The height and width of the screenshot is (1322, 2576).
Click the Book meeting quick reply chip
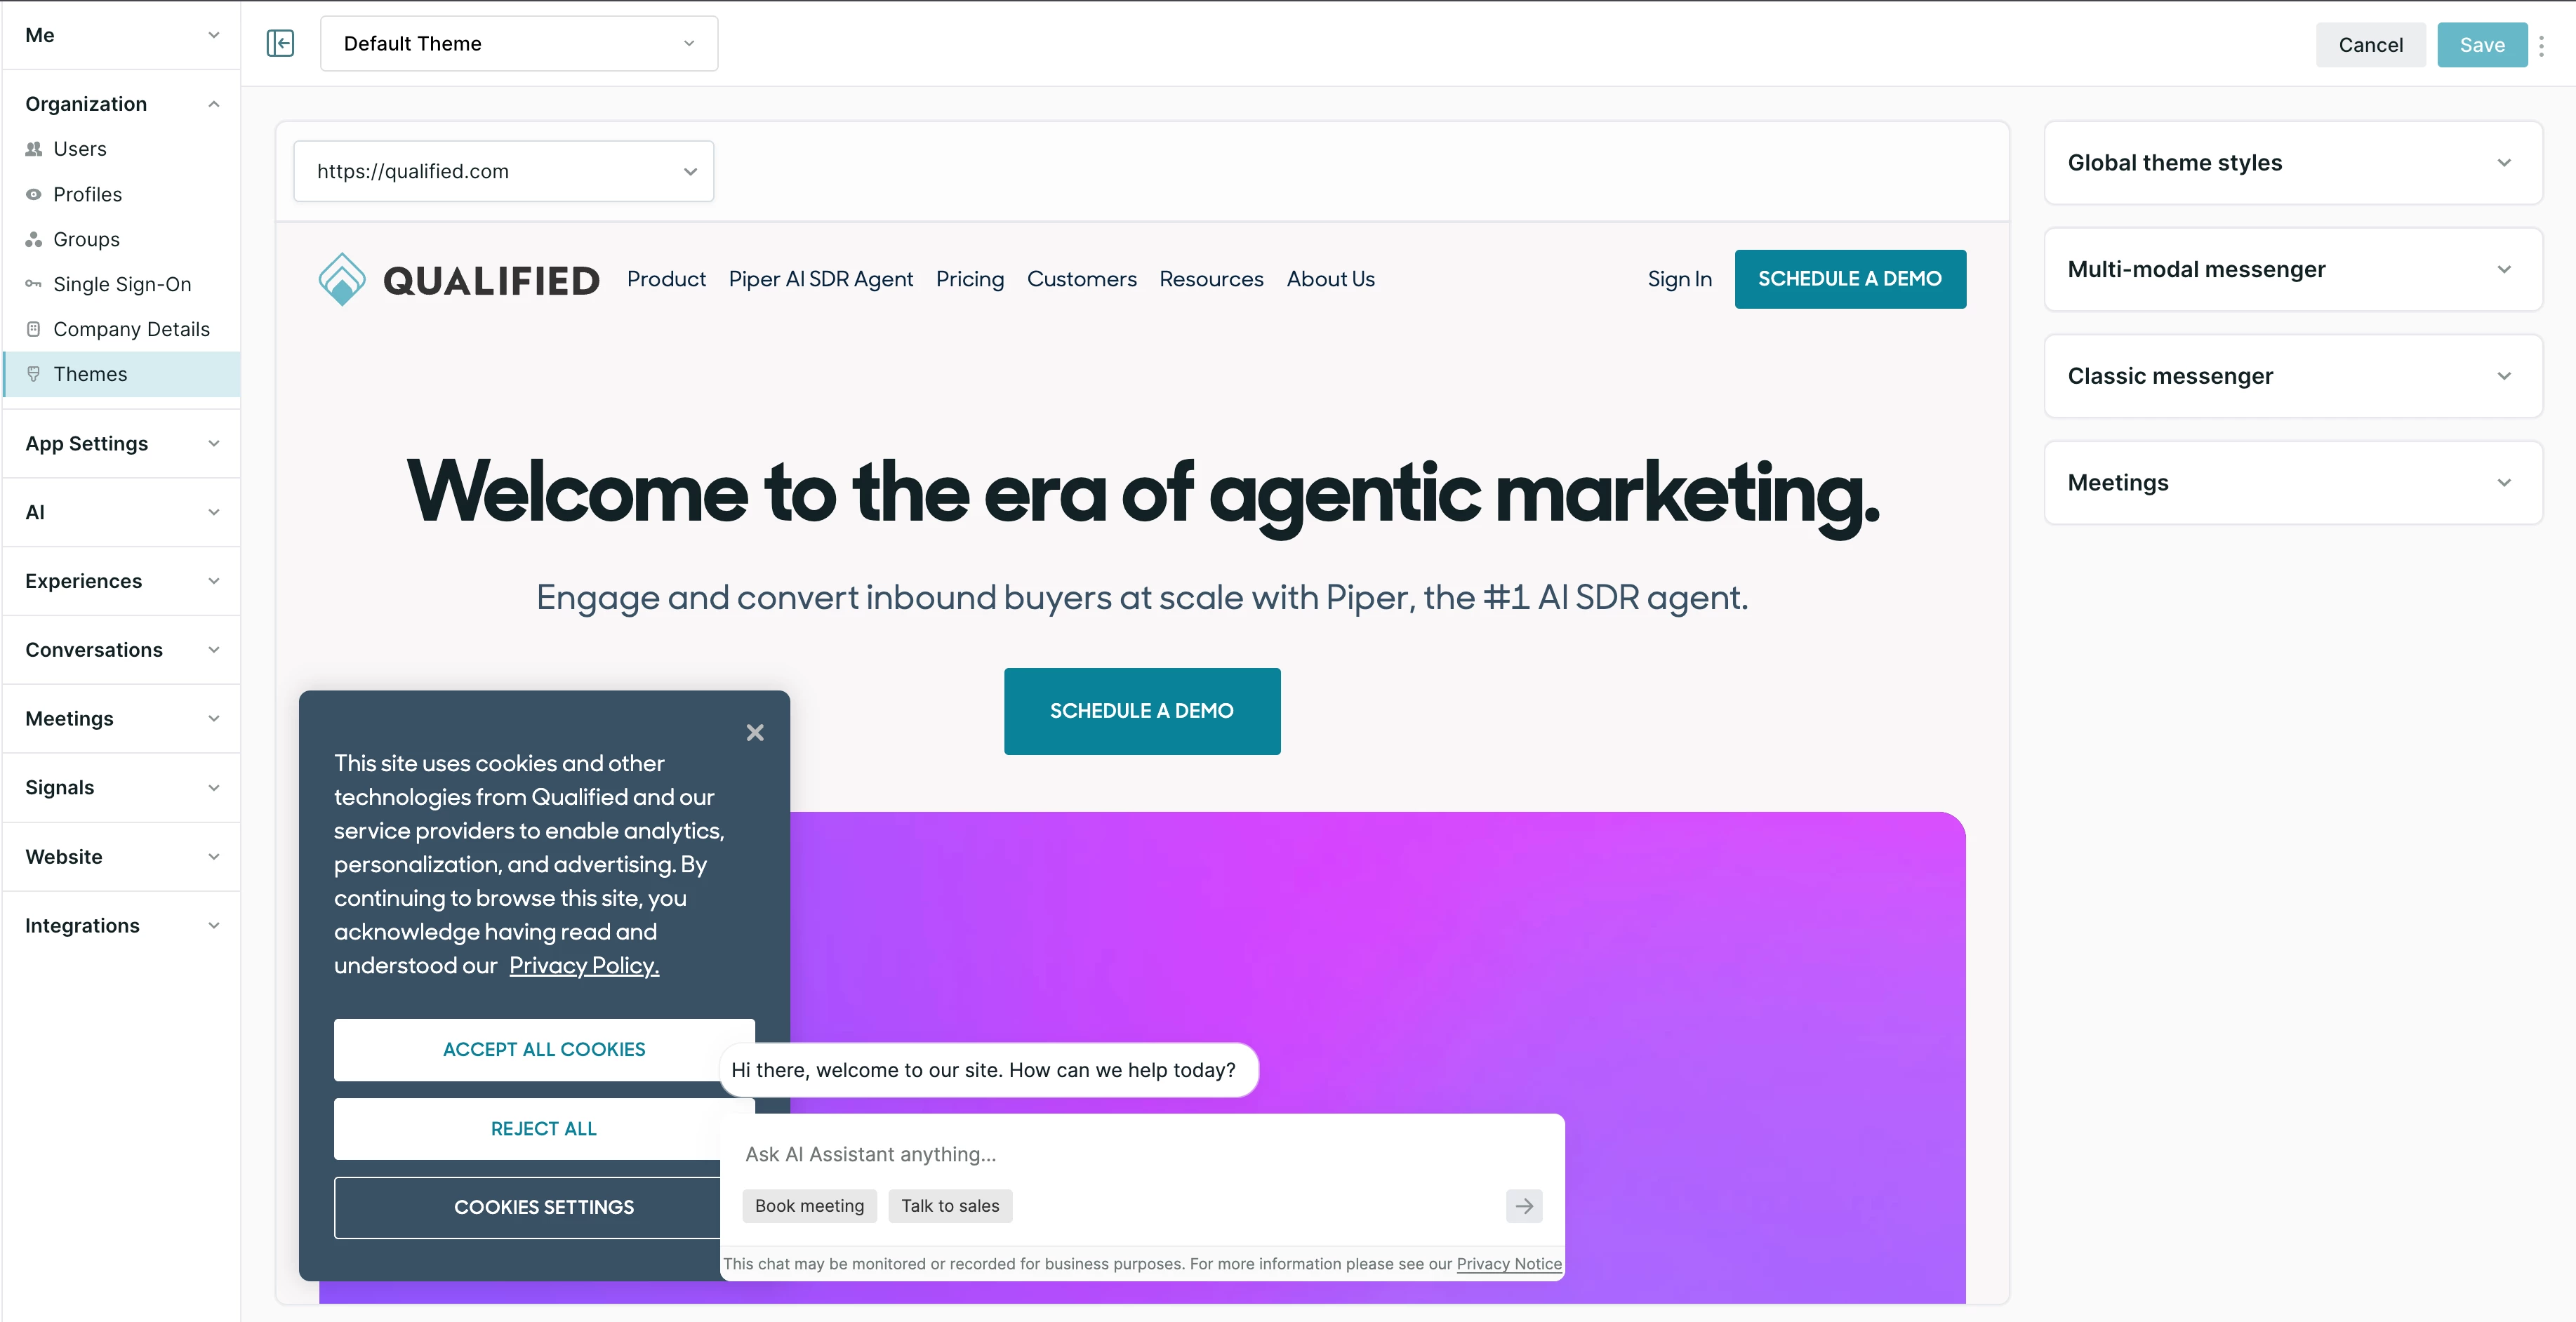[x=809, y=1206]
